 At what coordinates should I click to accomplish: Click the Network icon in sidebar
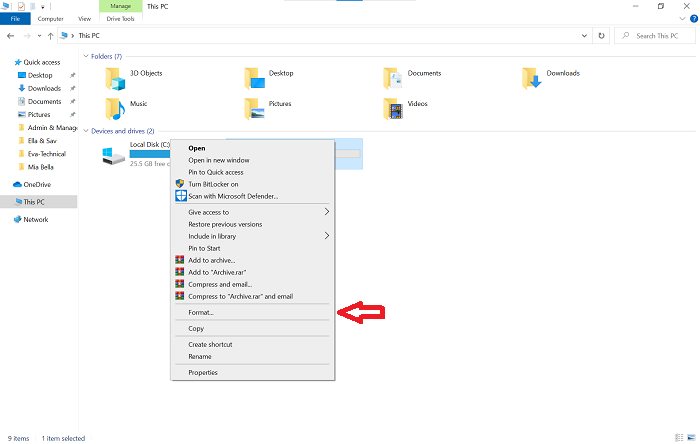17,220
